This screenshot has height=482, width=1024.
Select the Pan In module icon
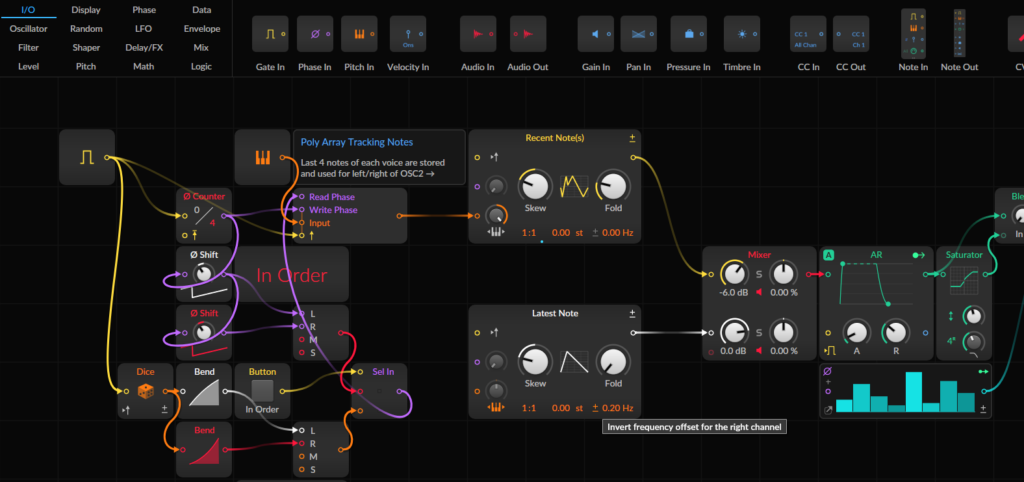point(638,34)
